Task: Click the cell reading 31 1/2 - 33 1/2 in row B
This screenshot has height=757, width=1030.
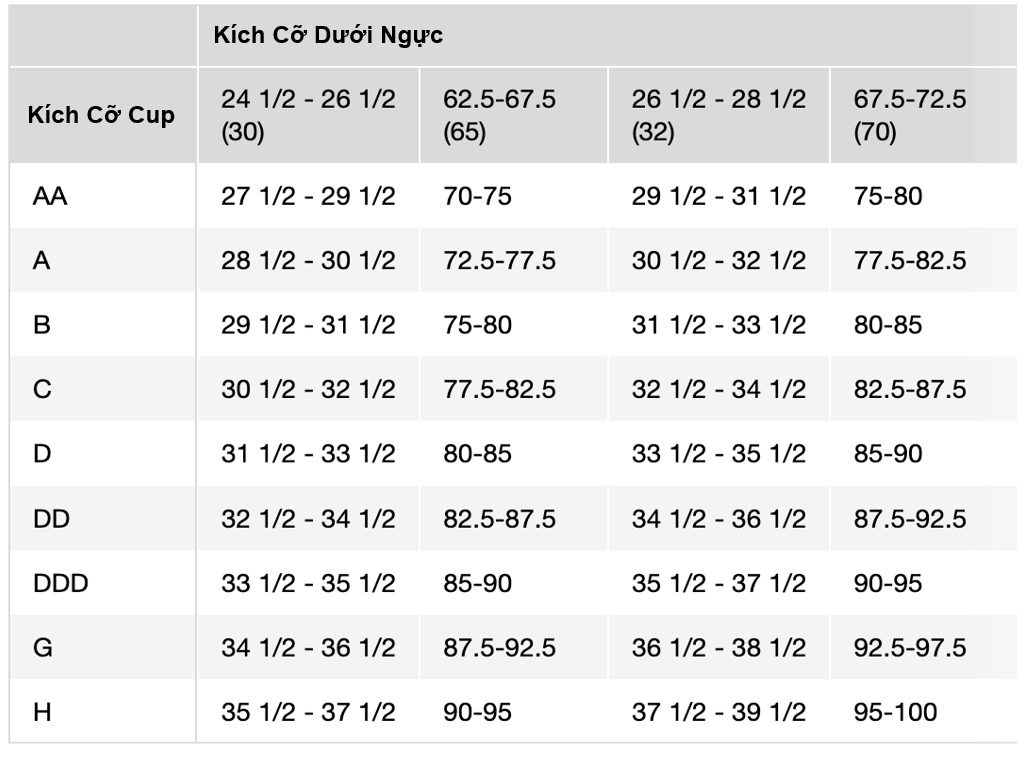Action: click(718, 325)
